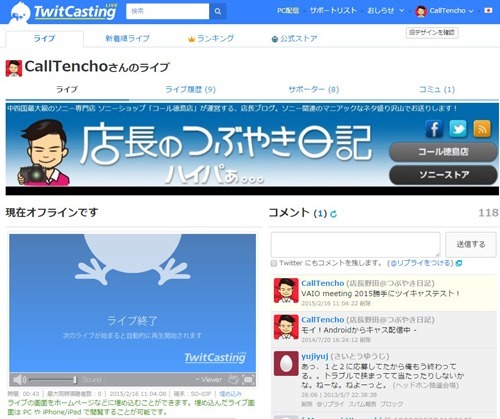Click into the comment text box
Screen dimensions: 500x419
coord(355,245)
